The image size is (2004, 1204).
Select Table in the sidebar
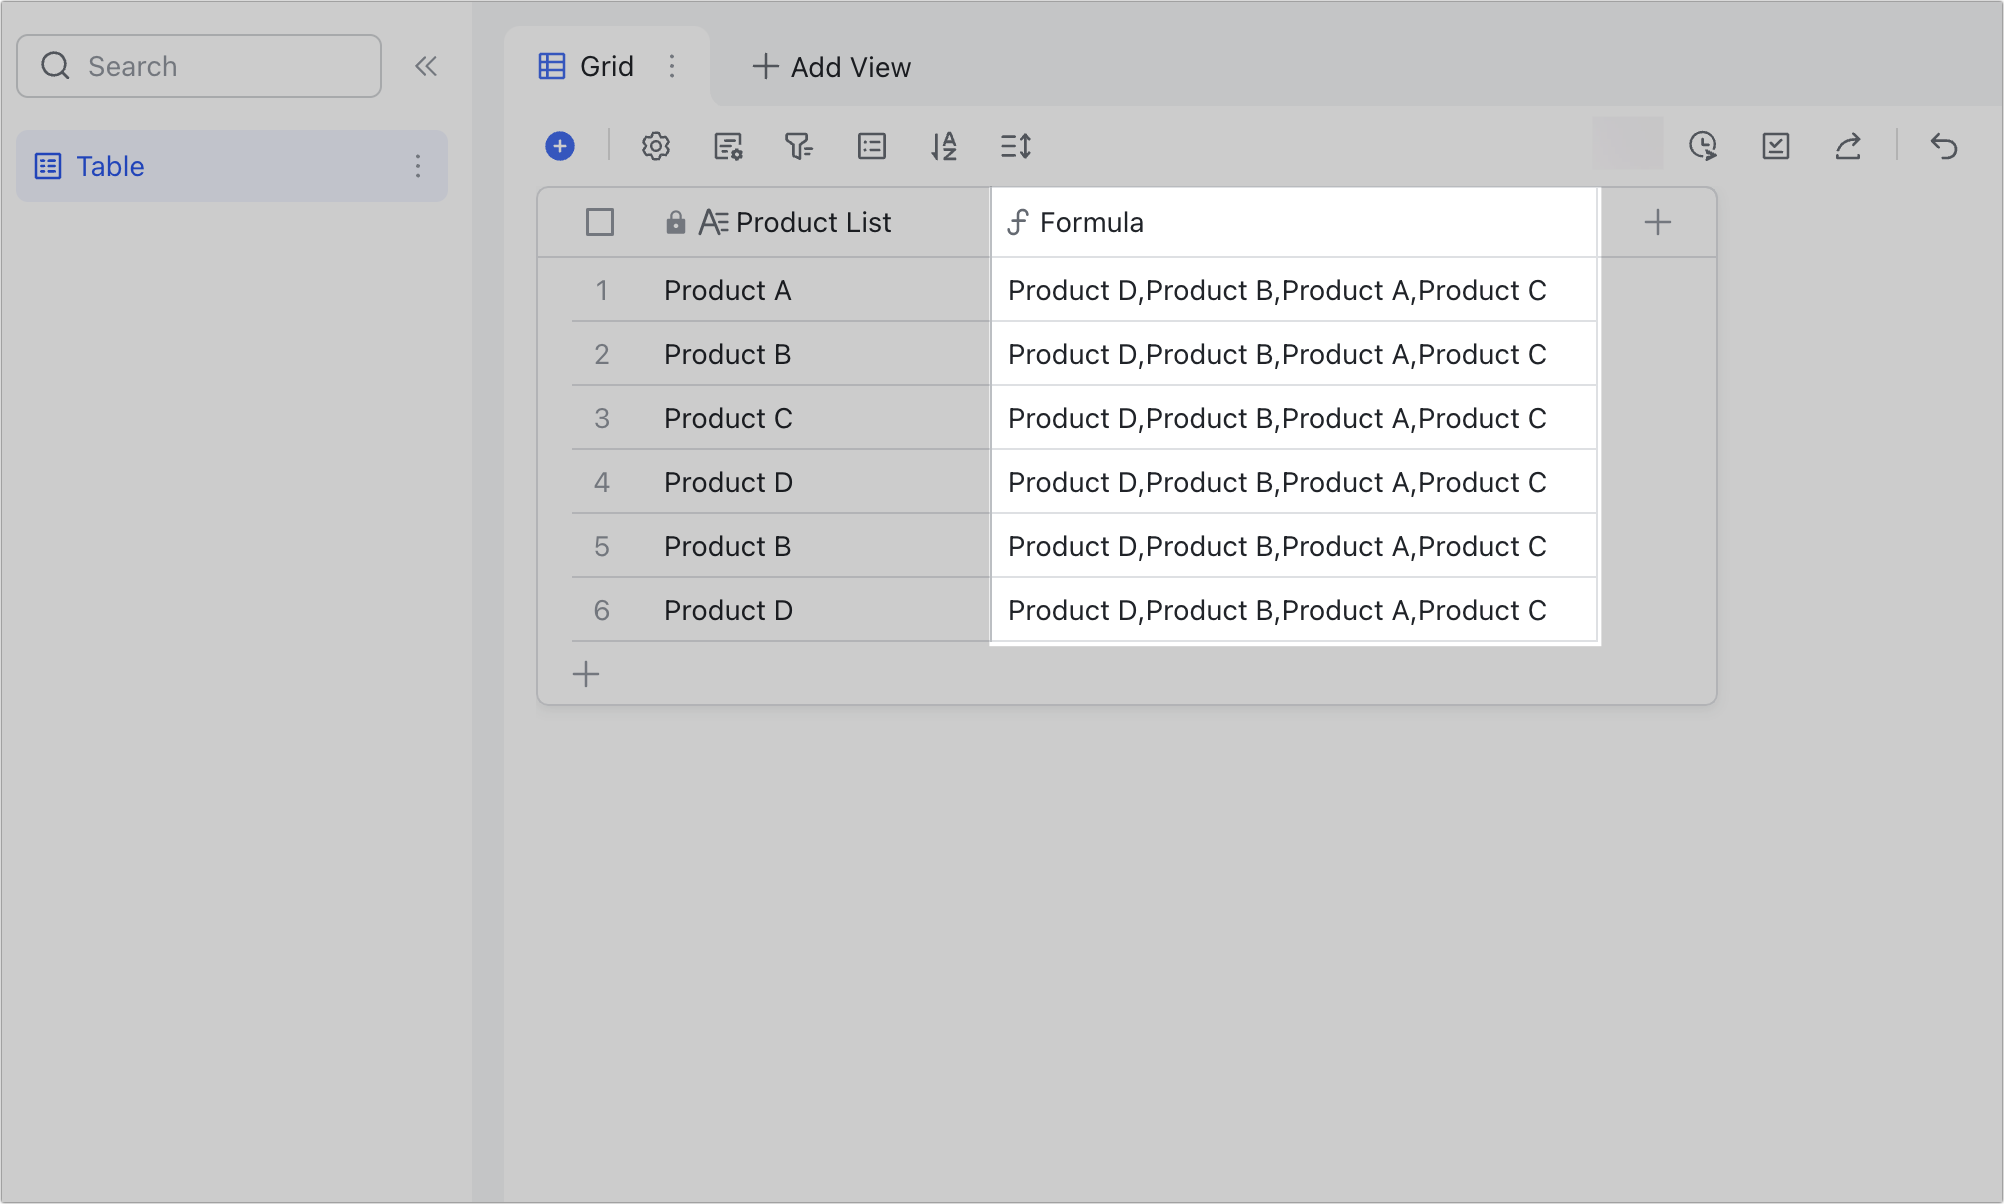(x=232, y=166)
